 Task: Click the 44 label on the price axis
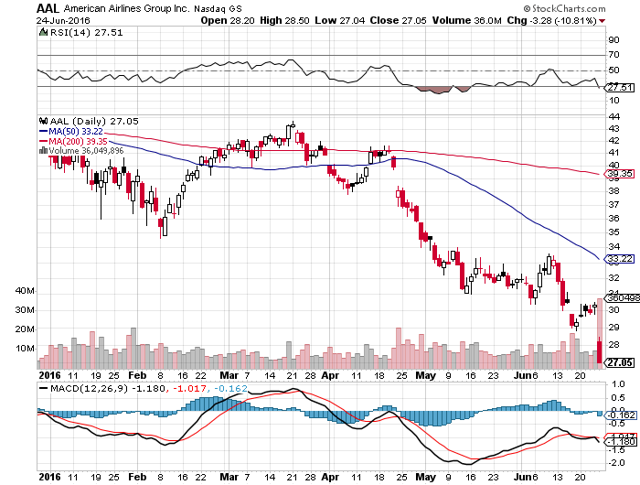[x=614, y=117]
